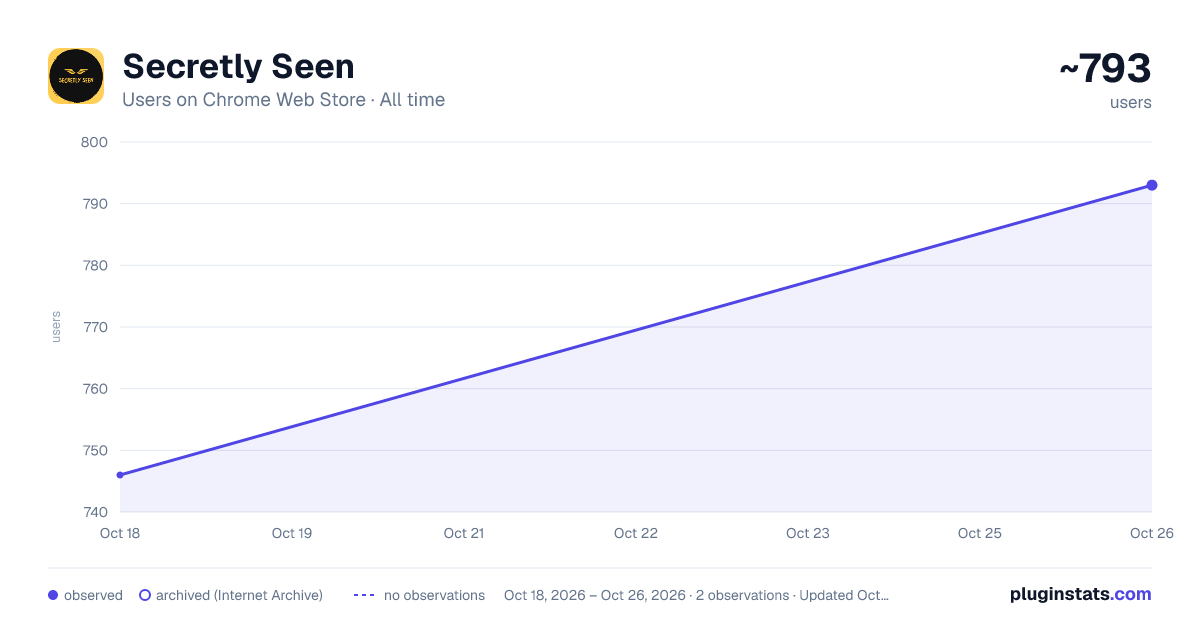Click the '770' y-axis label

(x=94, y=327)
